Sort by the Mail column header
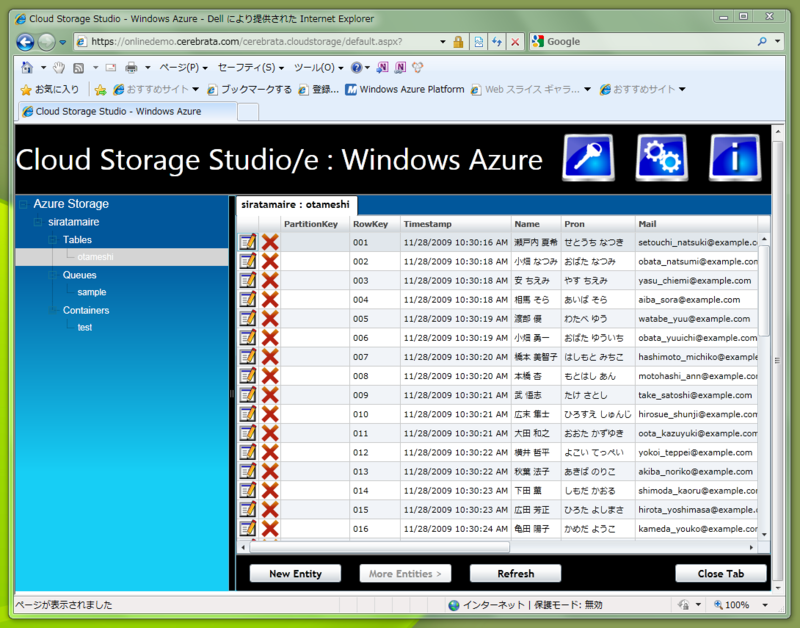 [696, 224]
